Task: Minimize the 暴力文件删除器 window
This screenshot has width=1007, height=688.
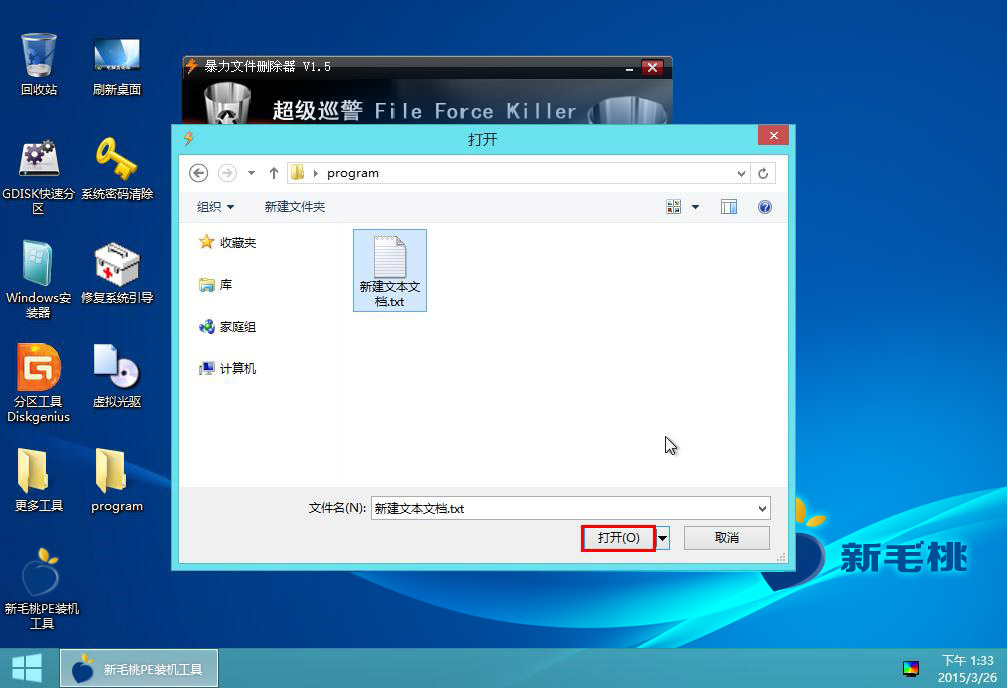Action: [629, 67]
